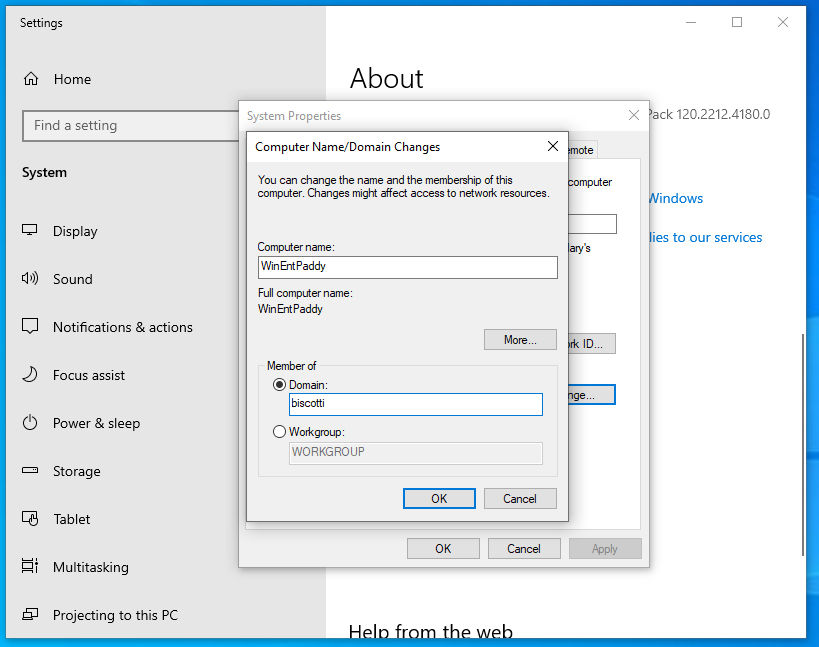Select the Sound speaker icon
819x647 pixels.
[31, 279]
